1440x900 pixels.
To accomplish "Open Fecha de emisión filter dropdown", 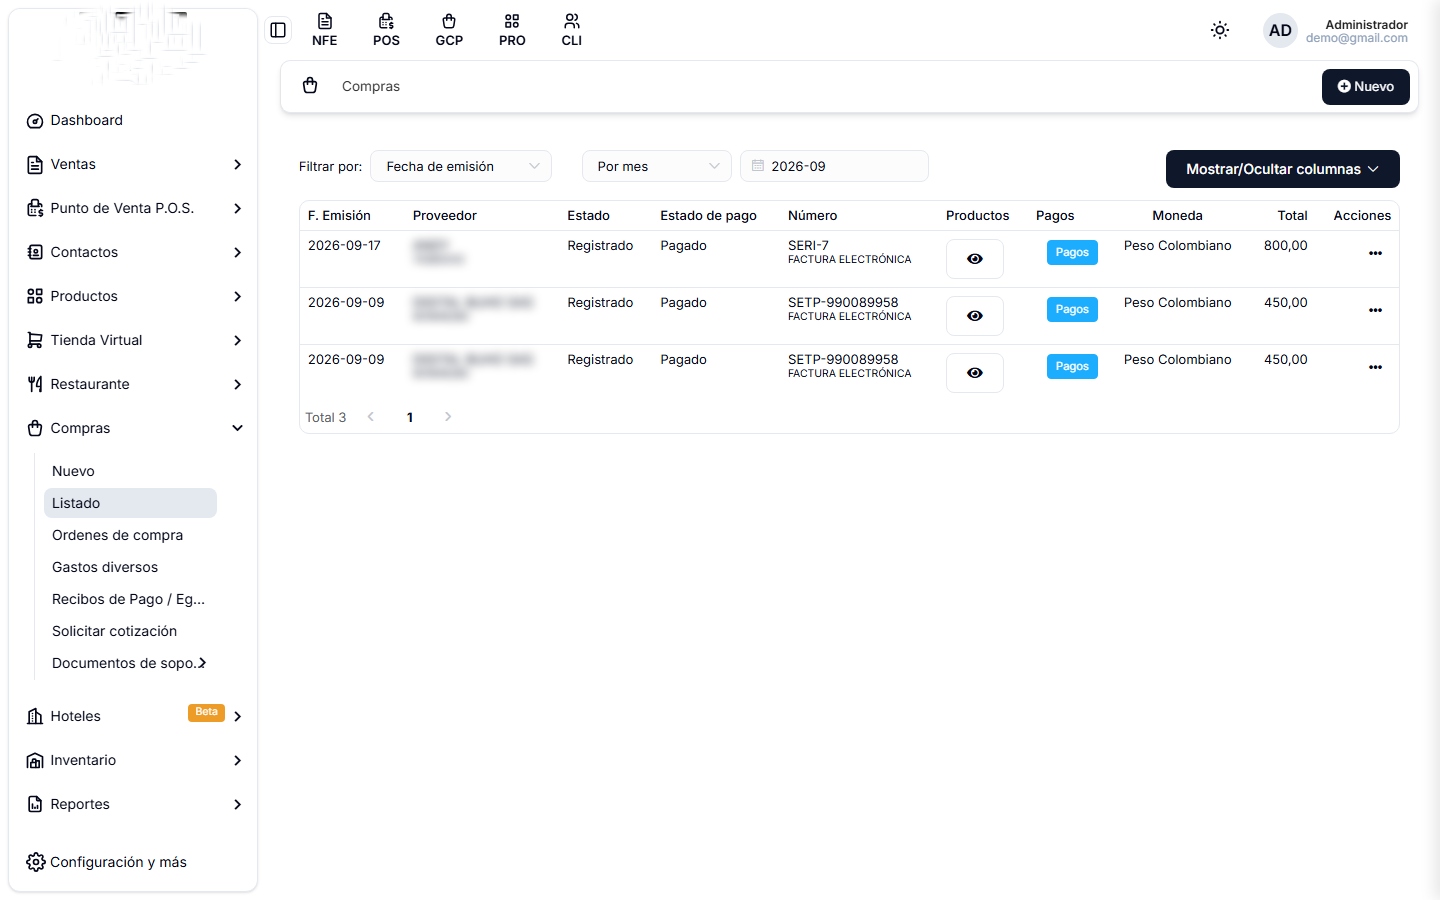I will [461, 166].
